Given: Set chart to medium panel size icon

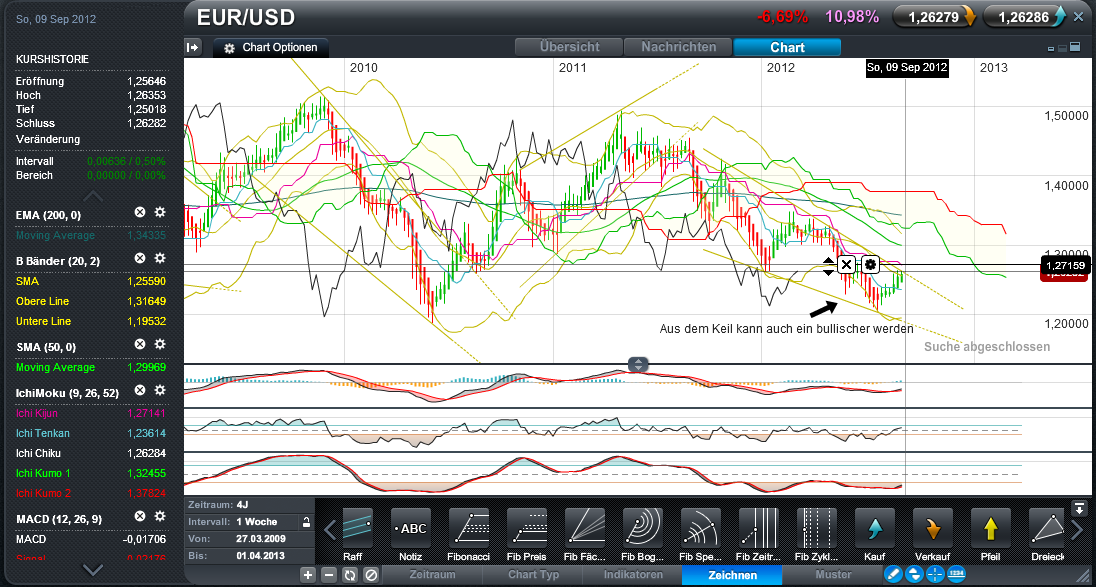Looking at the screenshot, I should (x=1062, y=48).
